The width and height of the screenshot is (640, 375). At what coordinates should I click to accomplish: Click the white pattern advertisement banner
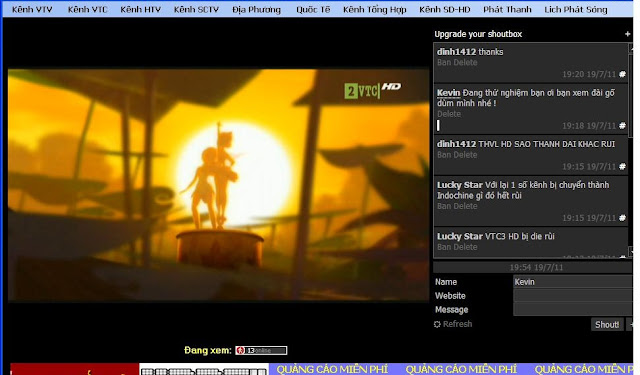pos(204,369)
